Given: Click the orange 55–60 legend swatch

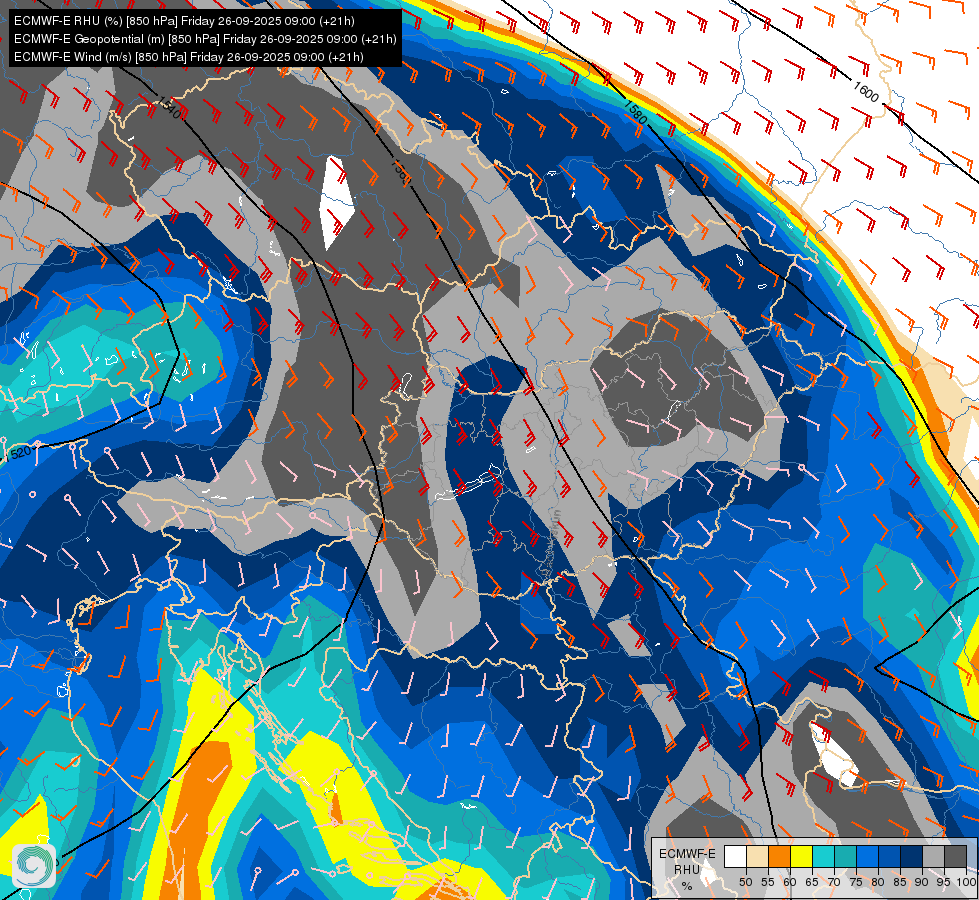Looking at the screenshot, I should (779, 856).
